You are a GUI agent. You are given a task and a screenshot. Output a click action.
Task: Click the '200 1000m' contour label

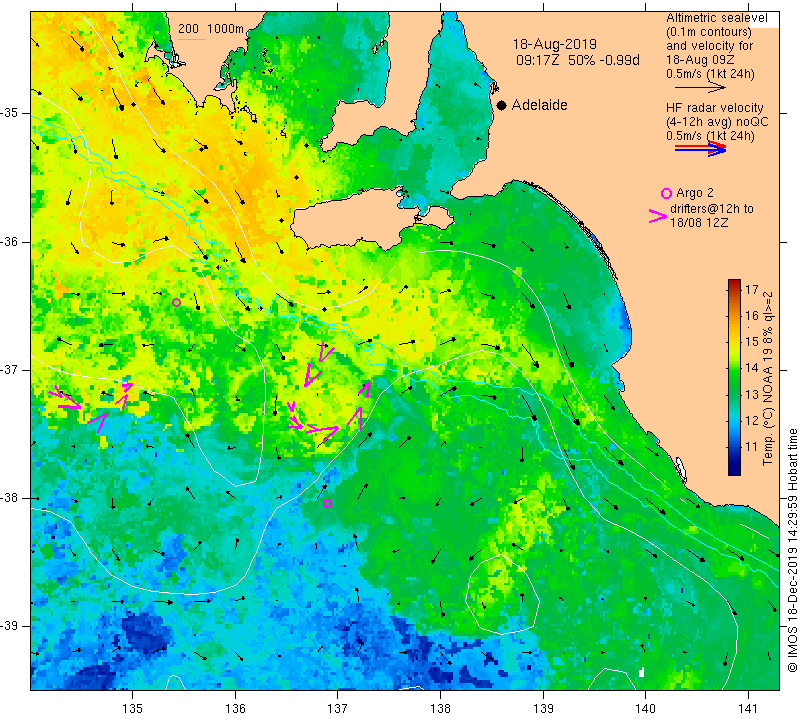pyautogui.click(x=211, y=29)
